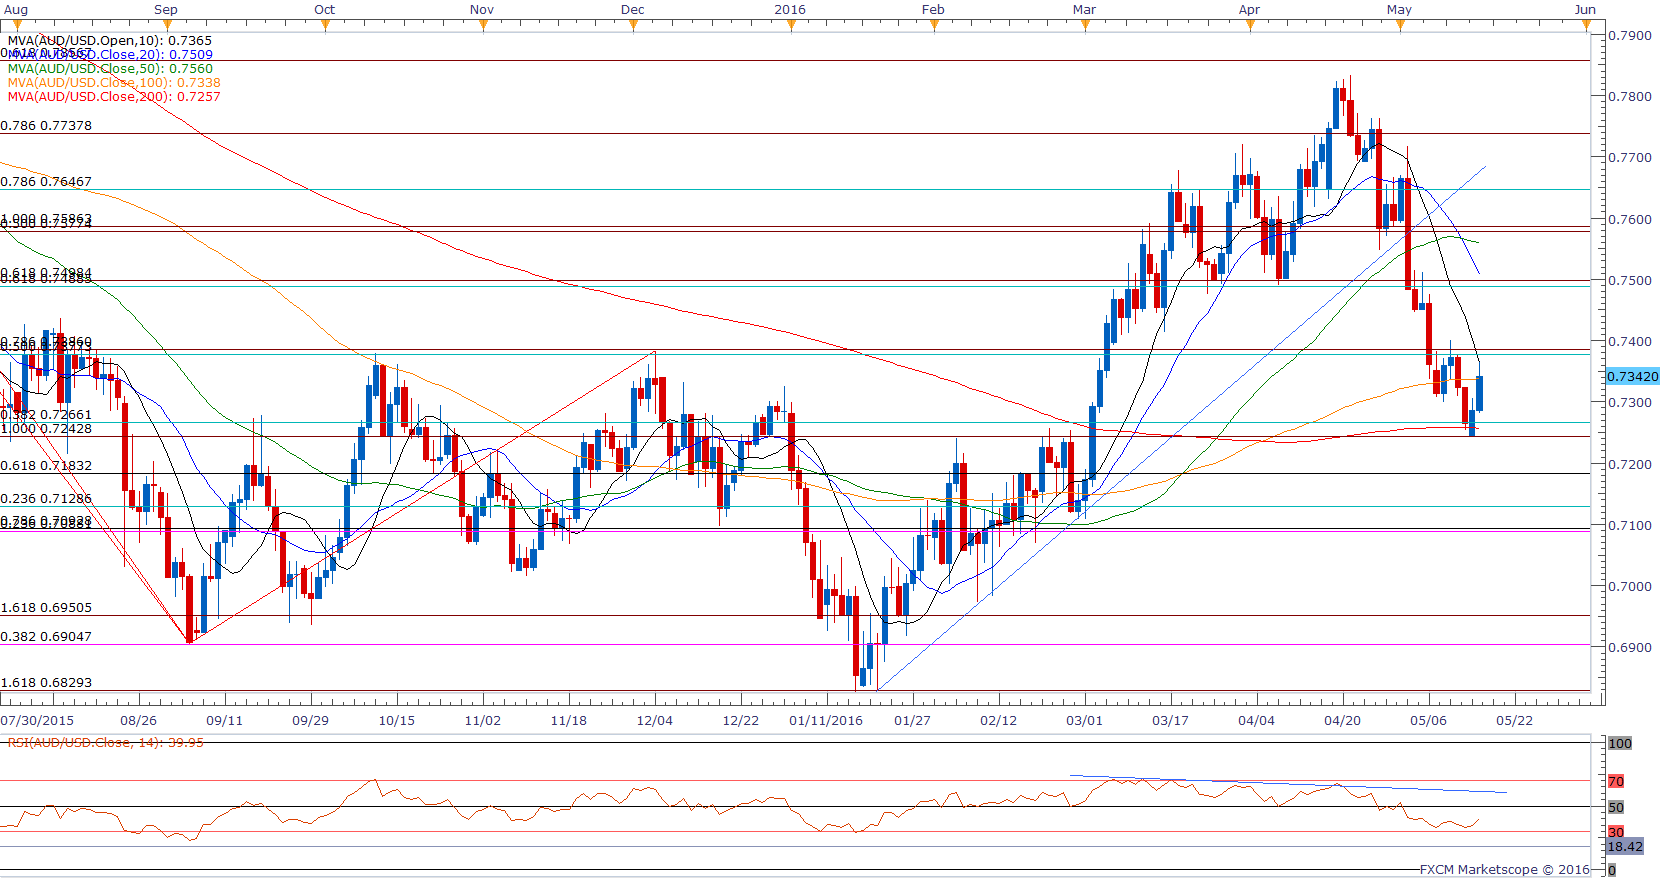Select the blue MVA Close,20: 0.7509 legend
The image size is (1663, 878).
[x=110, y=55]
